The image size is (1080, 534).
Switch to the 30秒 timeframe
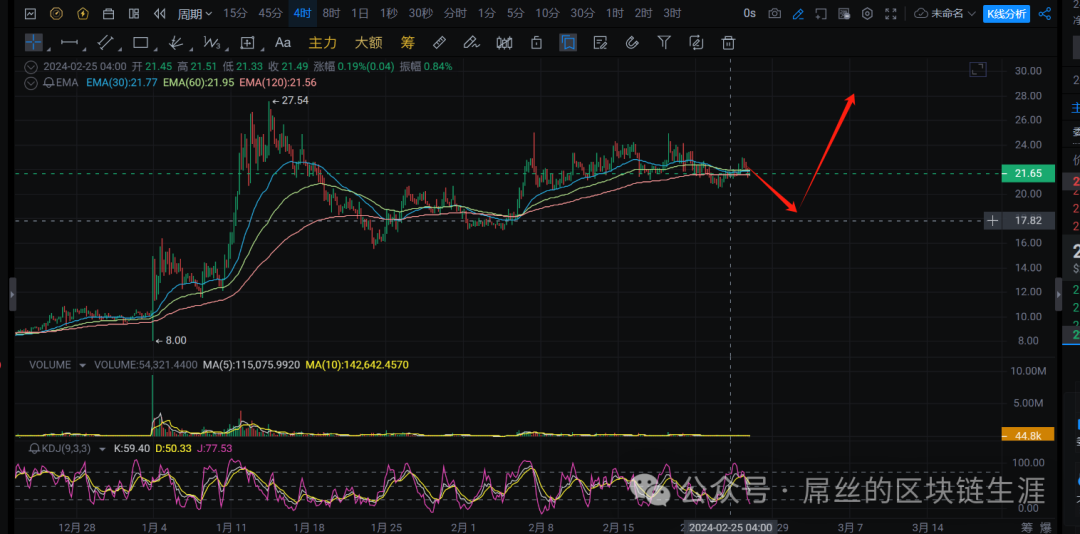click(x=420, y=13)
